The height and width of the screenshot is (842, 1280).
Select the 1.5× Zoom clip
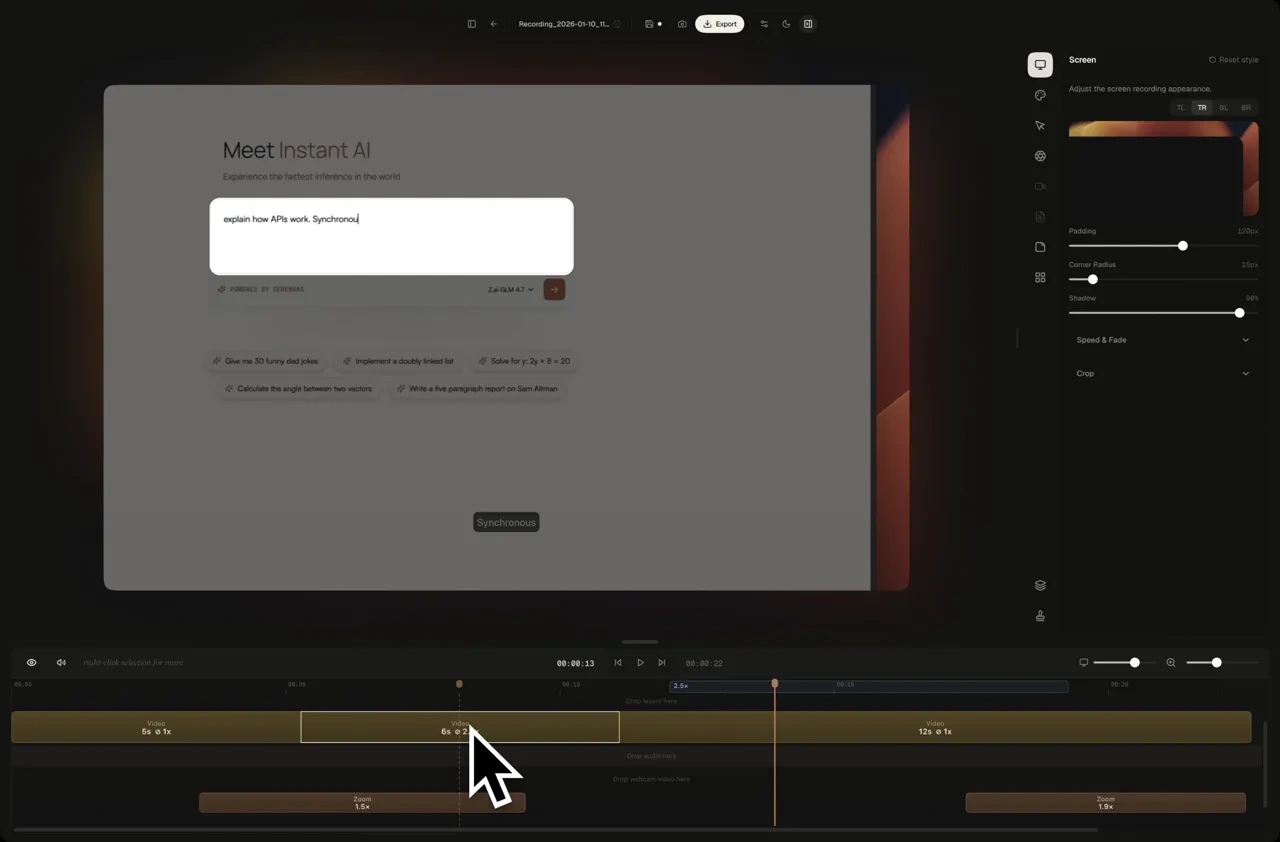coord(362,802)
